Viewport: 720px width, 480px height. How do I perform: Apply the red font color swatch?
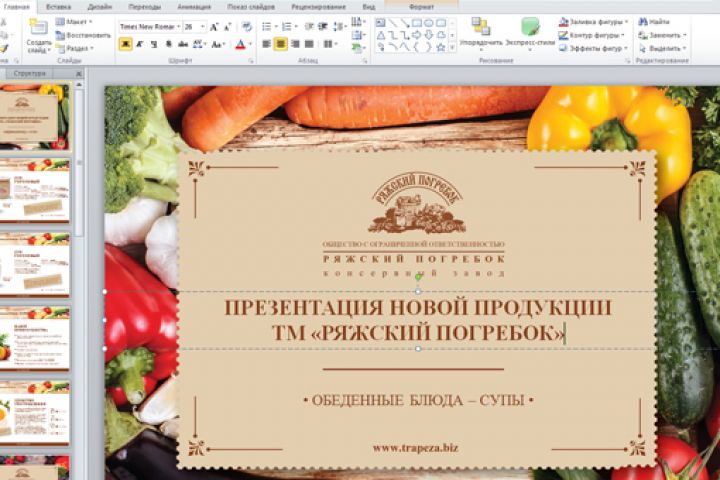click(x=241, y=44)
